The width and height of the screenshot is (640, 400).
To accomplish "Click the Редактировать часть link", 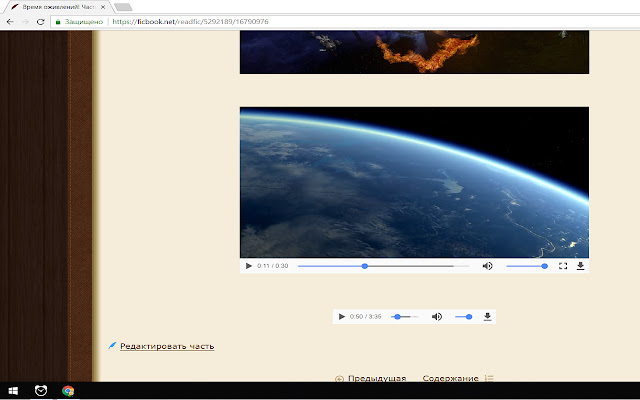I will coord(167,346).
